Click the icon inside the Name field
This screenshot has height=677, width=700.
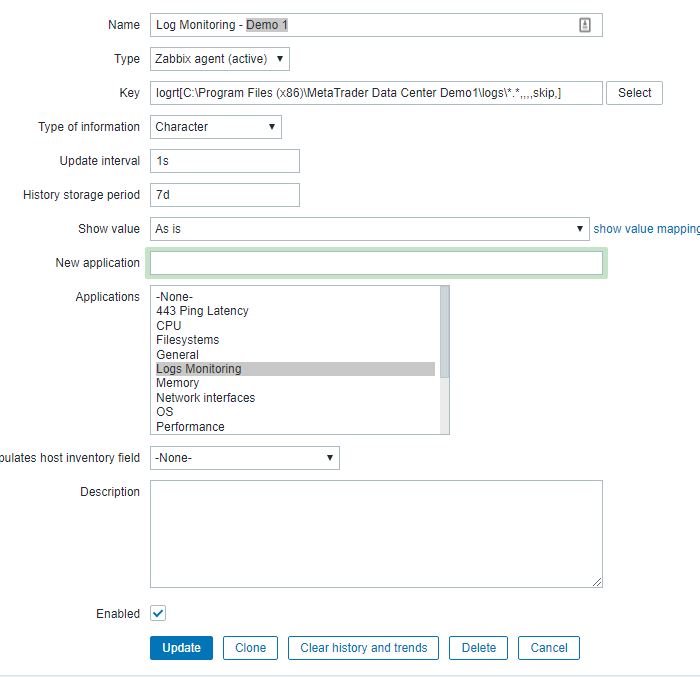585,25
